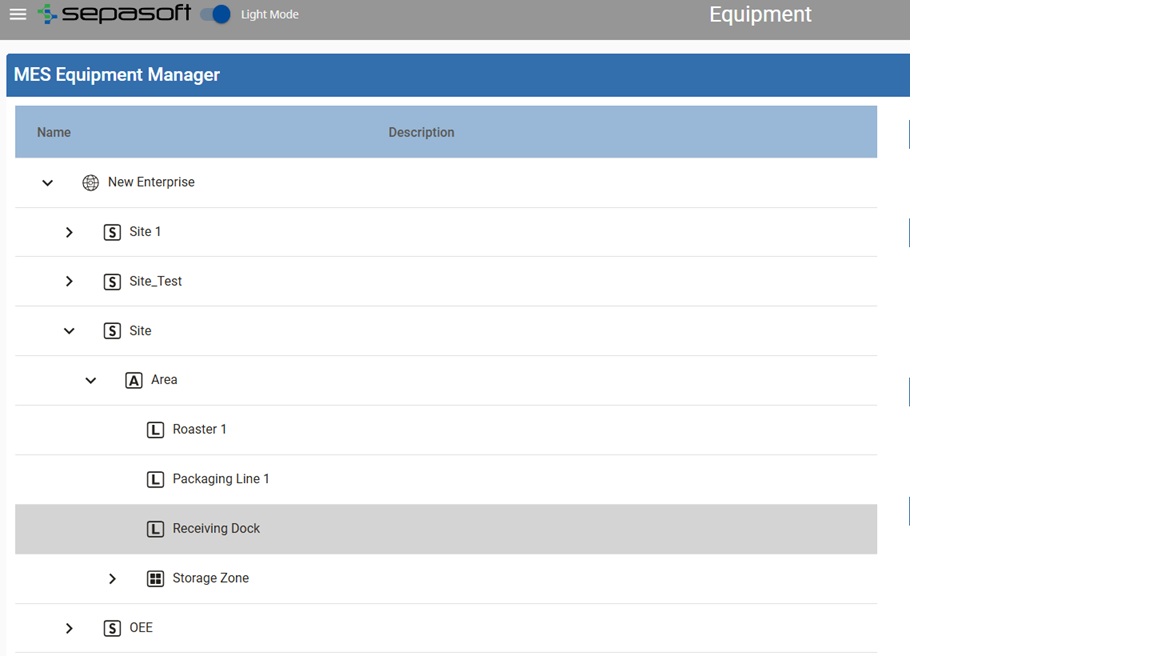Expand the Site_Test node

[69, 281]
